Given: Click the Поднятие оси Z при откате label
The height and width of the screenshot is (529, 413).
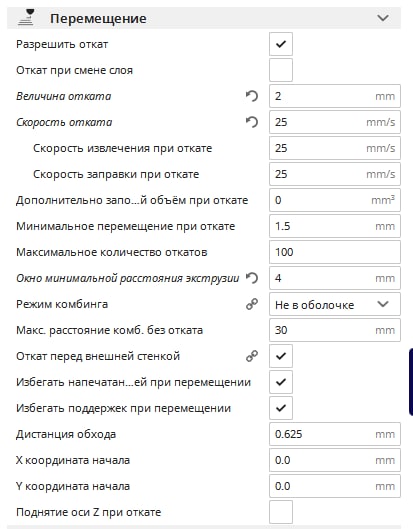Looking at the screenshot, I should [x=89, y=512].
